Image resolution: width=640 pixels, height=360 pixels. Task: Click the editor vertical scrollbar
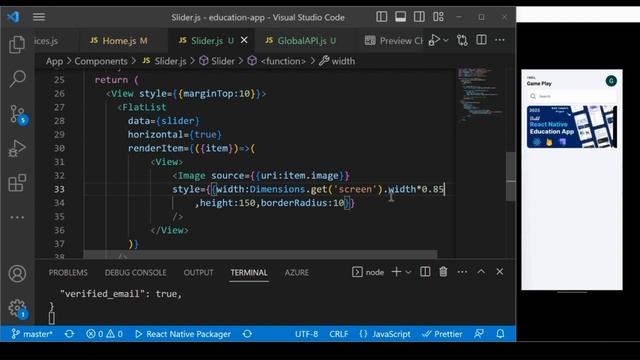(x=511, y=176)
